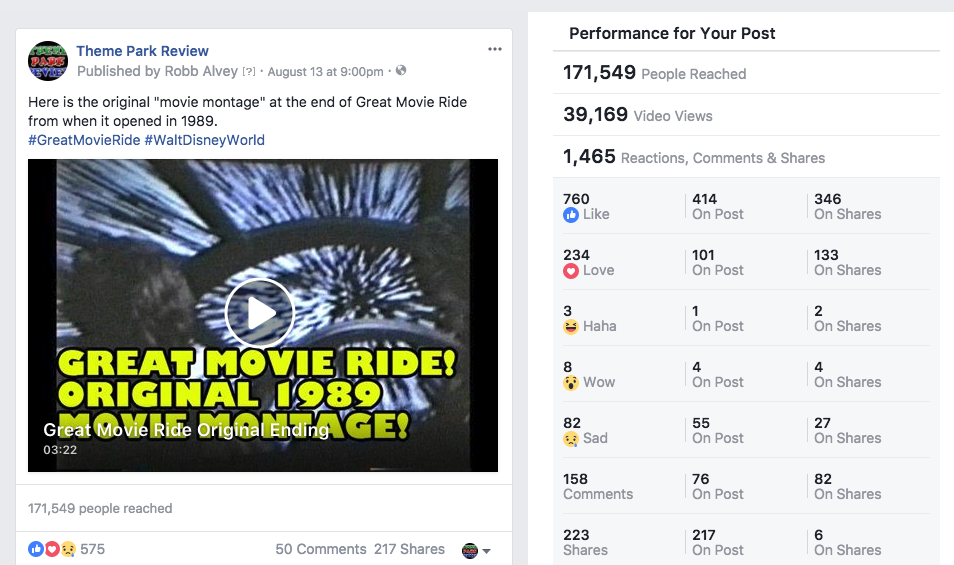954x565 pixels.
Task: Click the 346 On Shares likes value
Action: point(848,207)
